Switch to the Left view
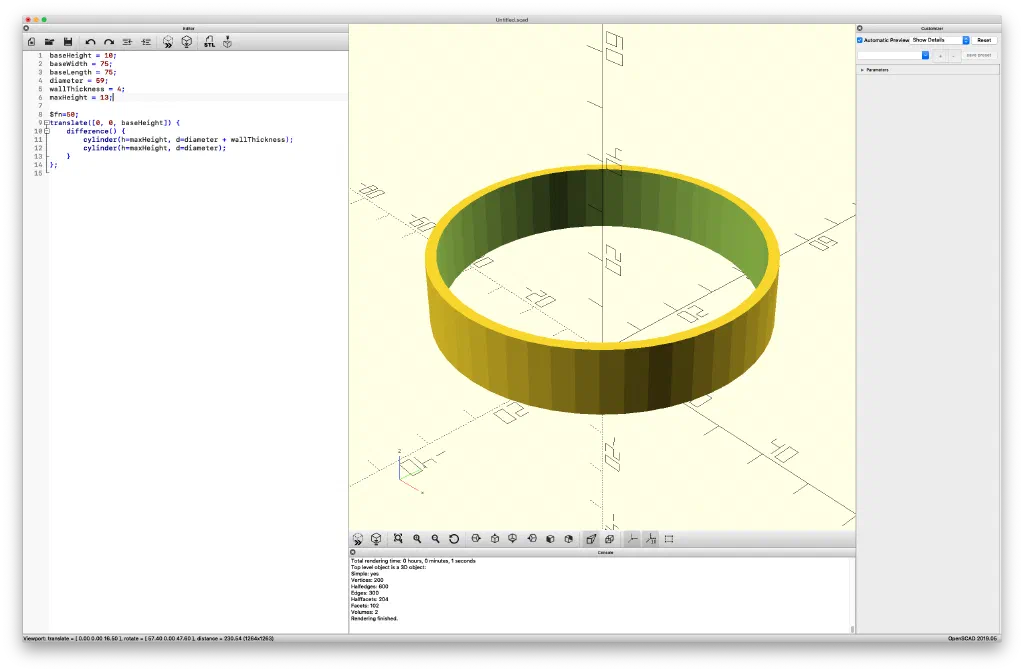Image resolution: width=1024 pixels, height=672 pixels. [532, 539]
